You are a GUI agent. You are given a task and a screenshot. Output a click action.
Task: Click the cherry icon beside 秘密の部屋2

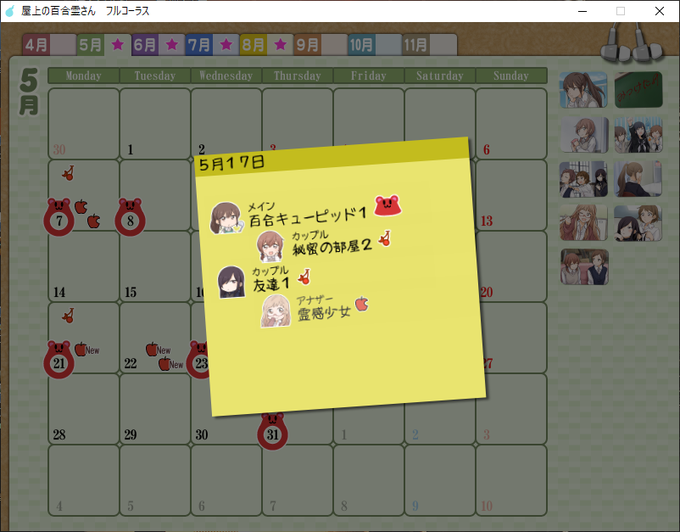tap(385, 238)
